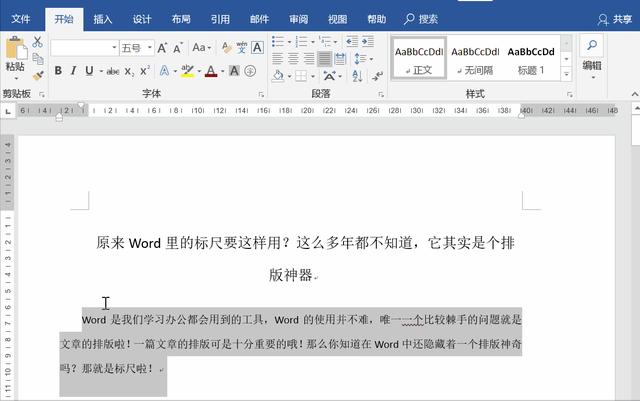Open the phonetic guide (wén) tool
Viewport: 640px width, 401px height.
tap(242, 48)
